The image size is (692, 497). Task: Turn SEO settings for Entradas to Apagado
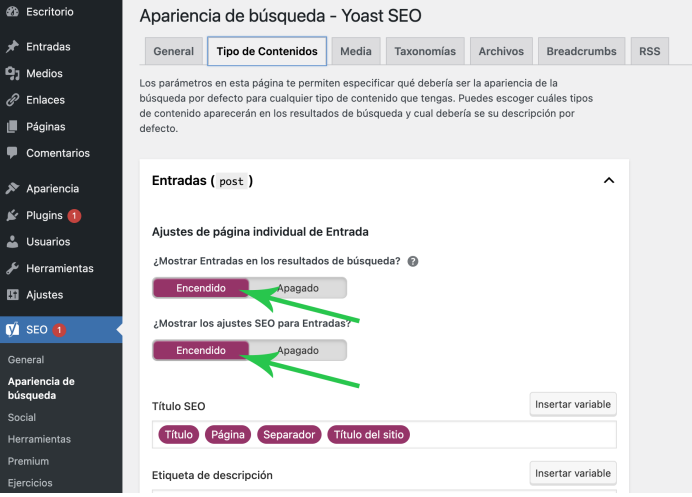(x=298, y=350)
